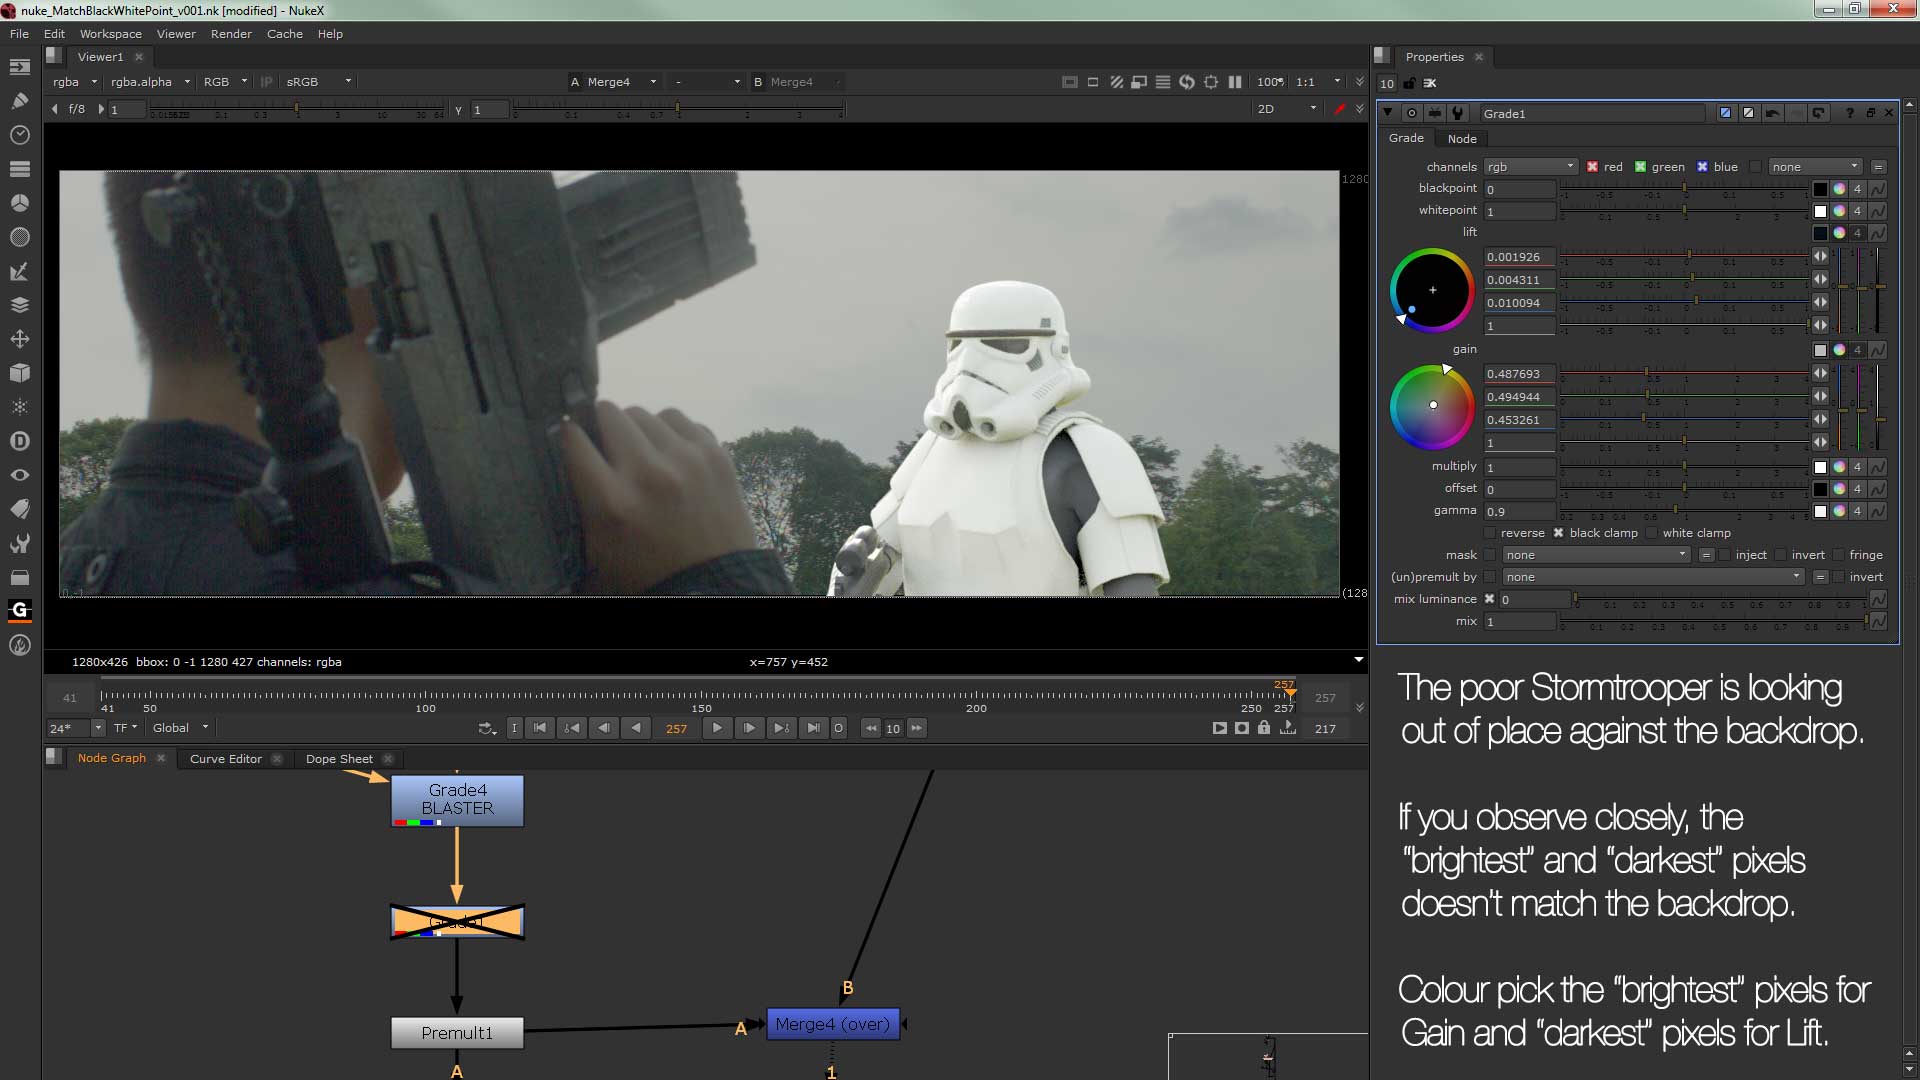Open animation curve menu for whitepoint

[1878, 211]
